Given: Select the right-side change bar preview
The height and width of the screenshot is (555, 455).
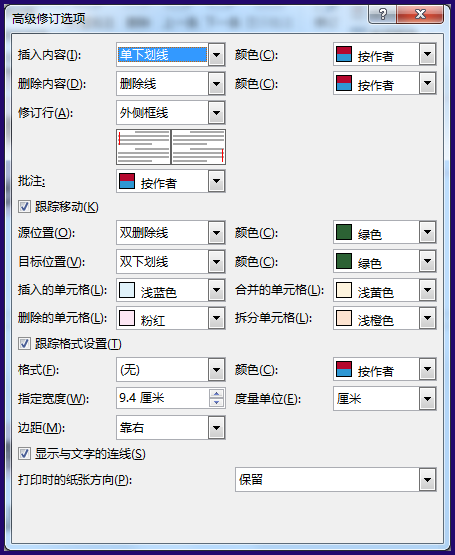Looking at the screenshot, I should click(198, 147).
